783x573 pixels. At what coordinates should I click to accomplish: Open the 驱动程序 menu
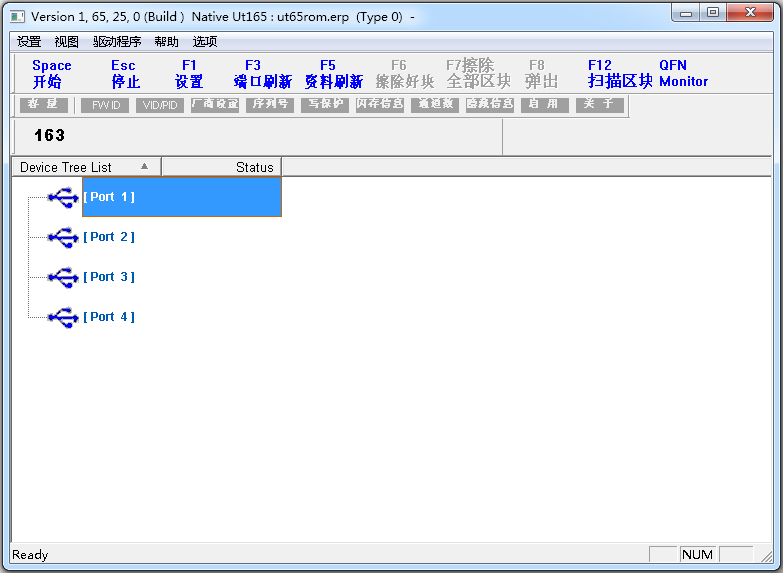(x=117, y=41)
